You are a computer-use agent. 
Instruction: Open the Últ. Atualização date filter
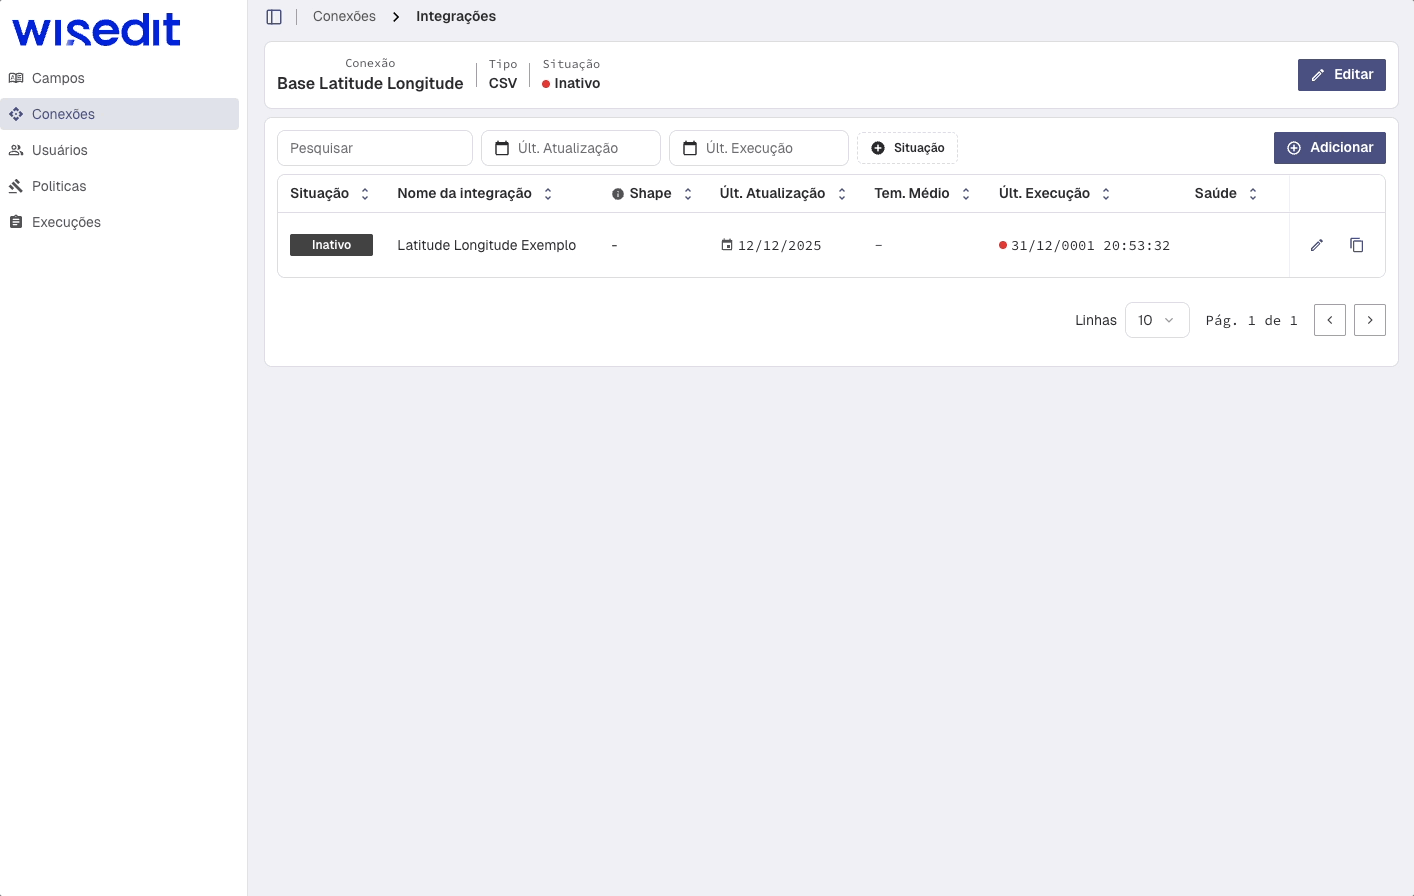(570, 147)
